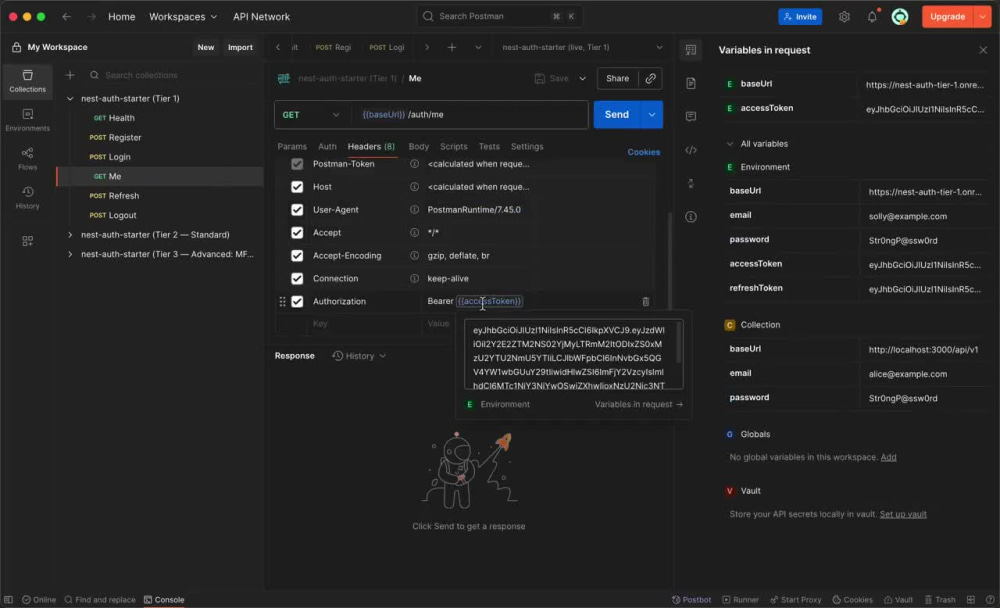Expand the nest-auth-starter (Tier 3 — Advanced) collection
Viewport: 1000px width, 608px height.
click(x=70, y=255)
